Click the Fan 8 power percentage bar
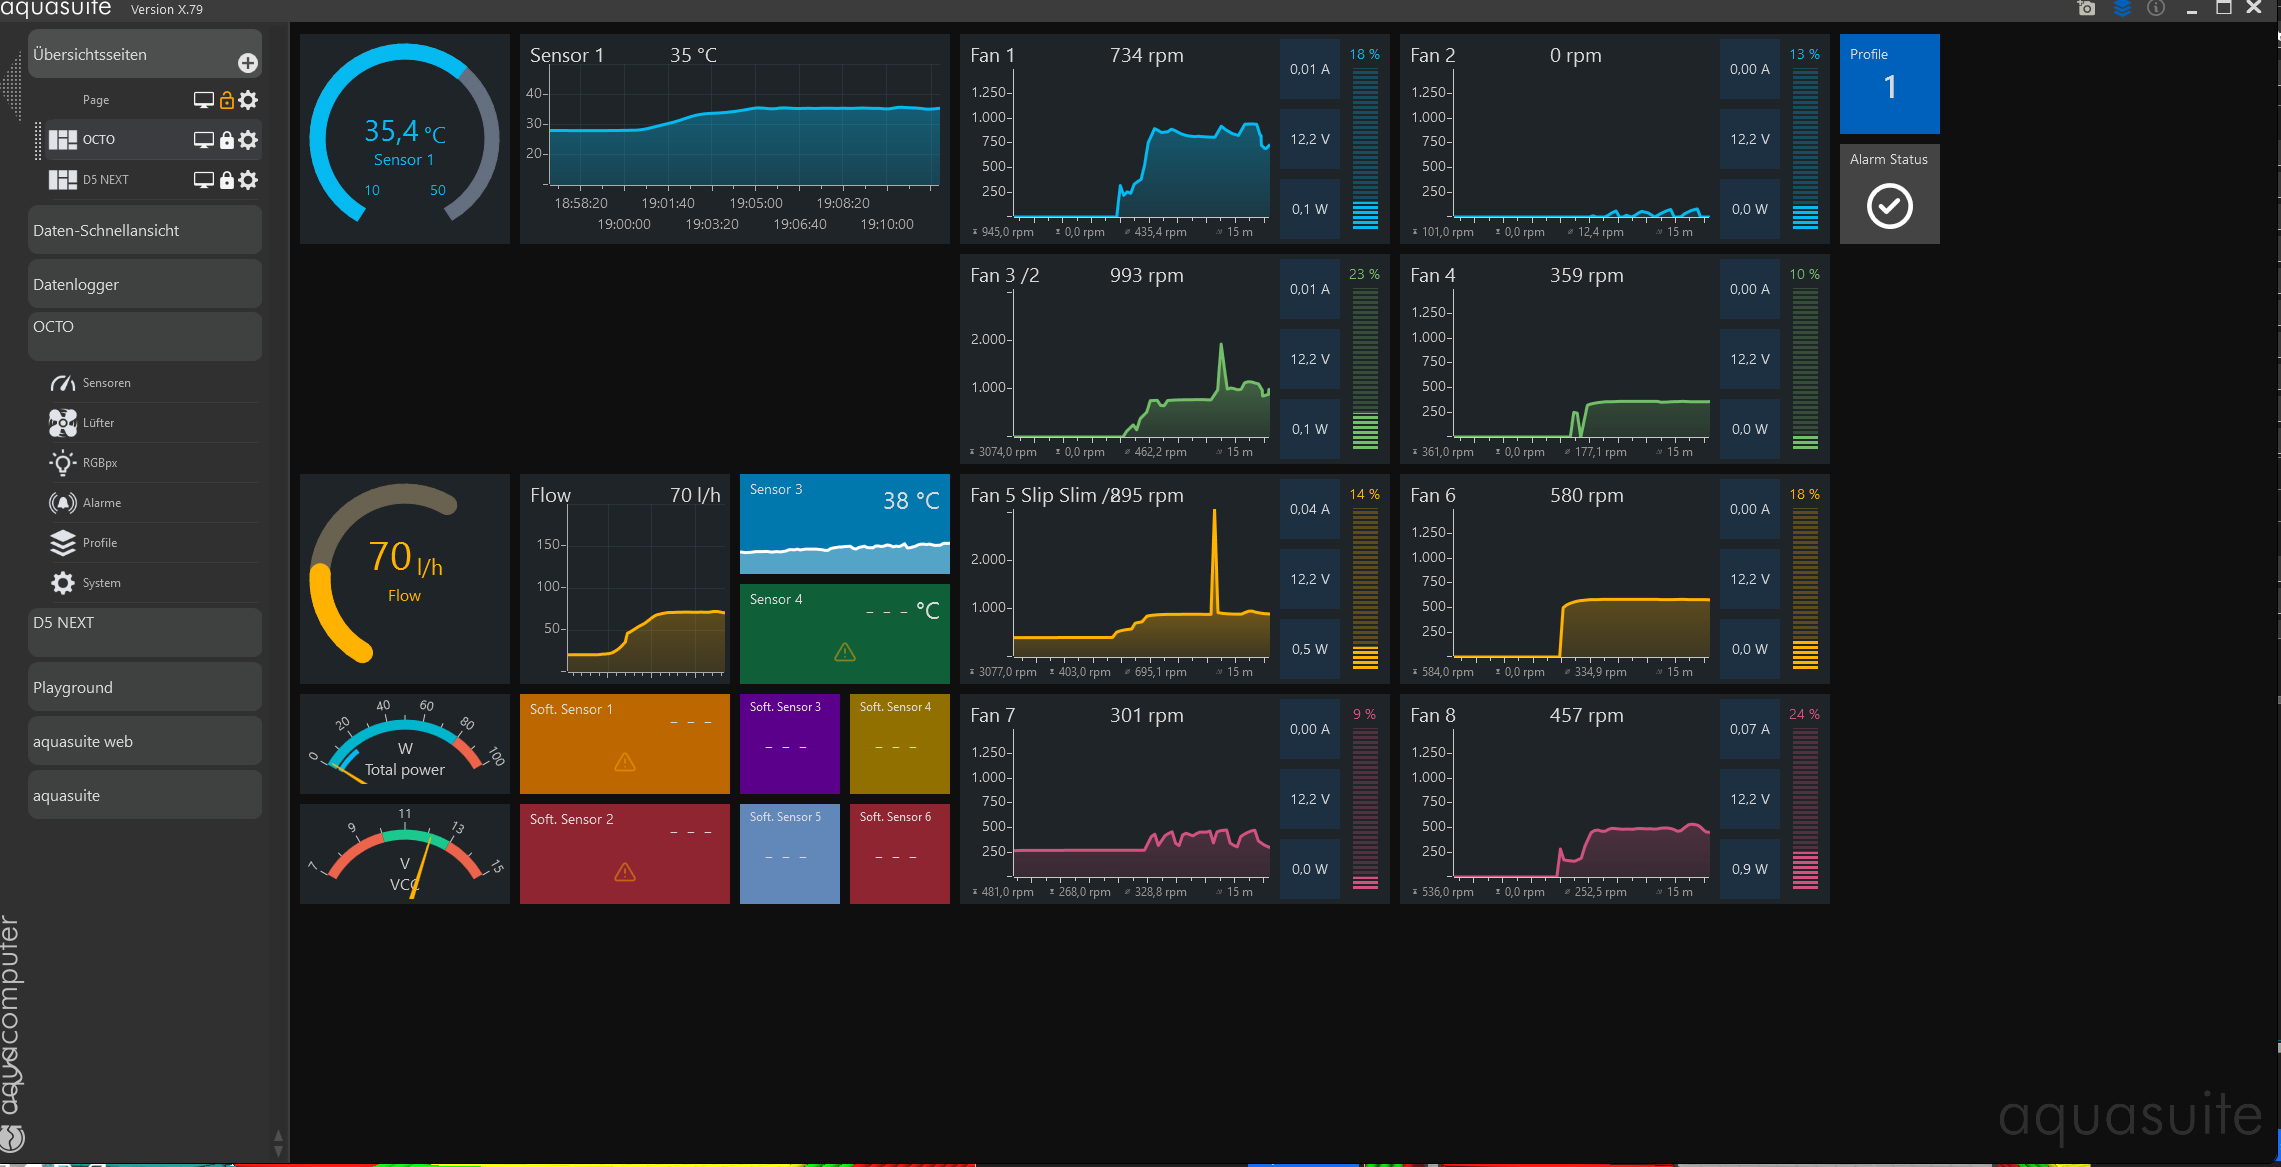Image resolution: width=2281 pixels, height=1167 pixels. pyautogui.click(x=1805, y=808)
